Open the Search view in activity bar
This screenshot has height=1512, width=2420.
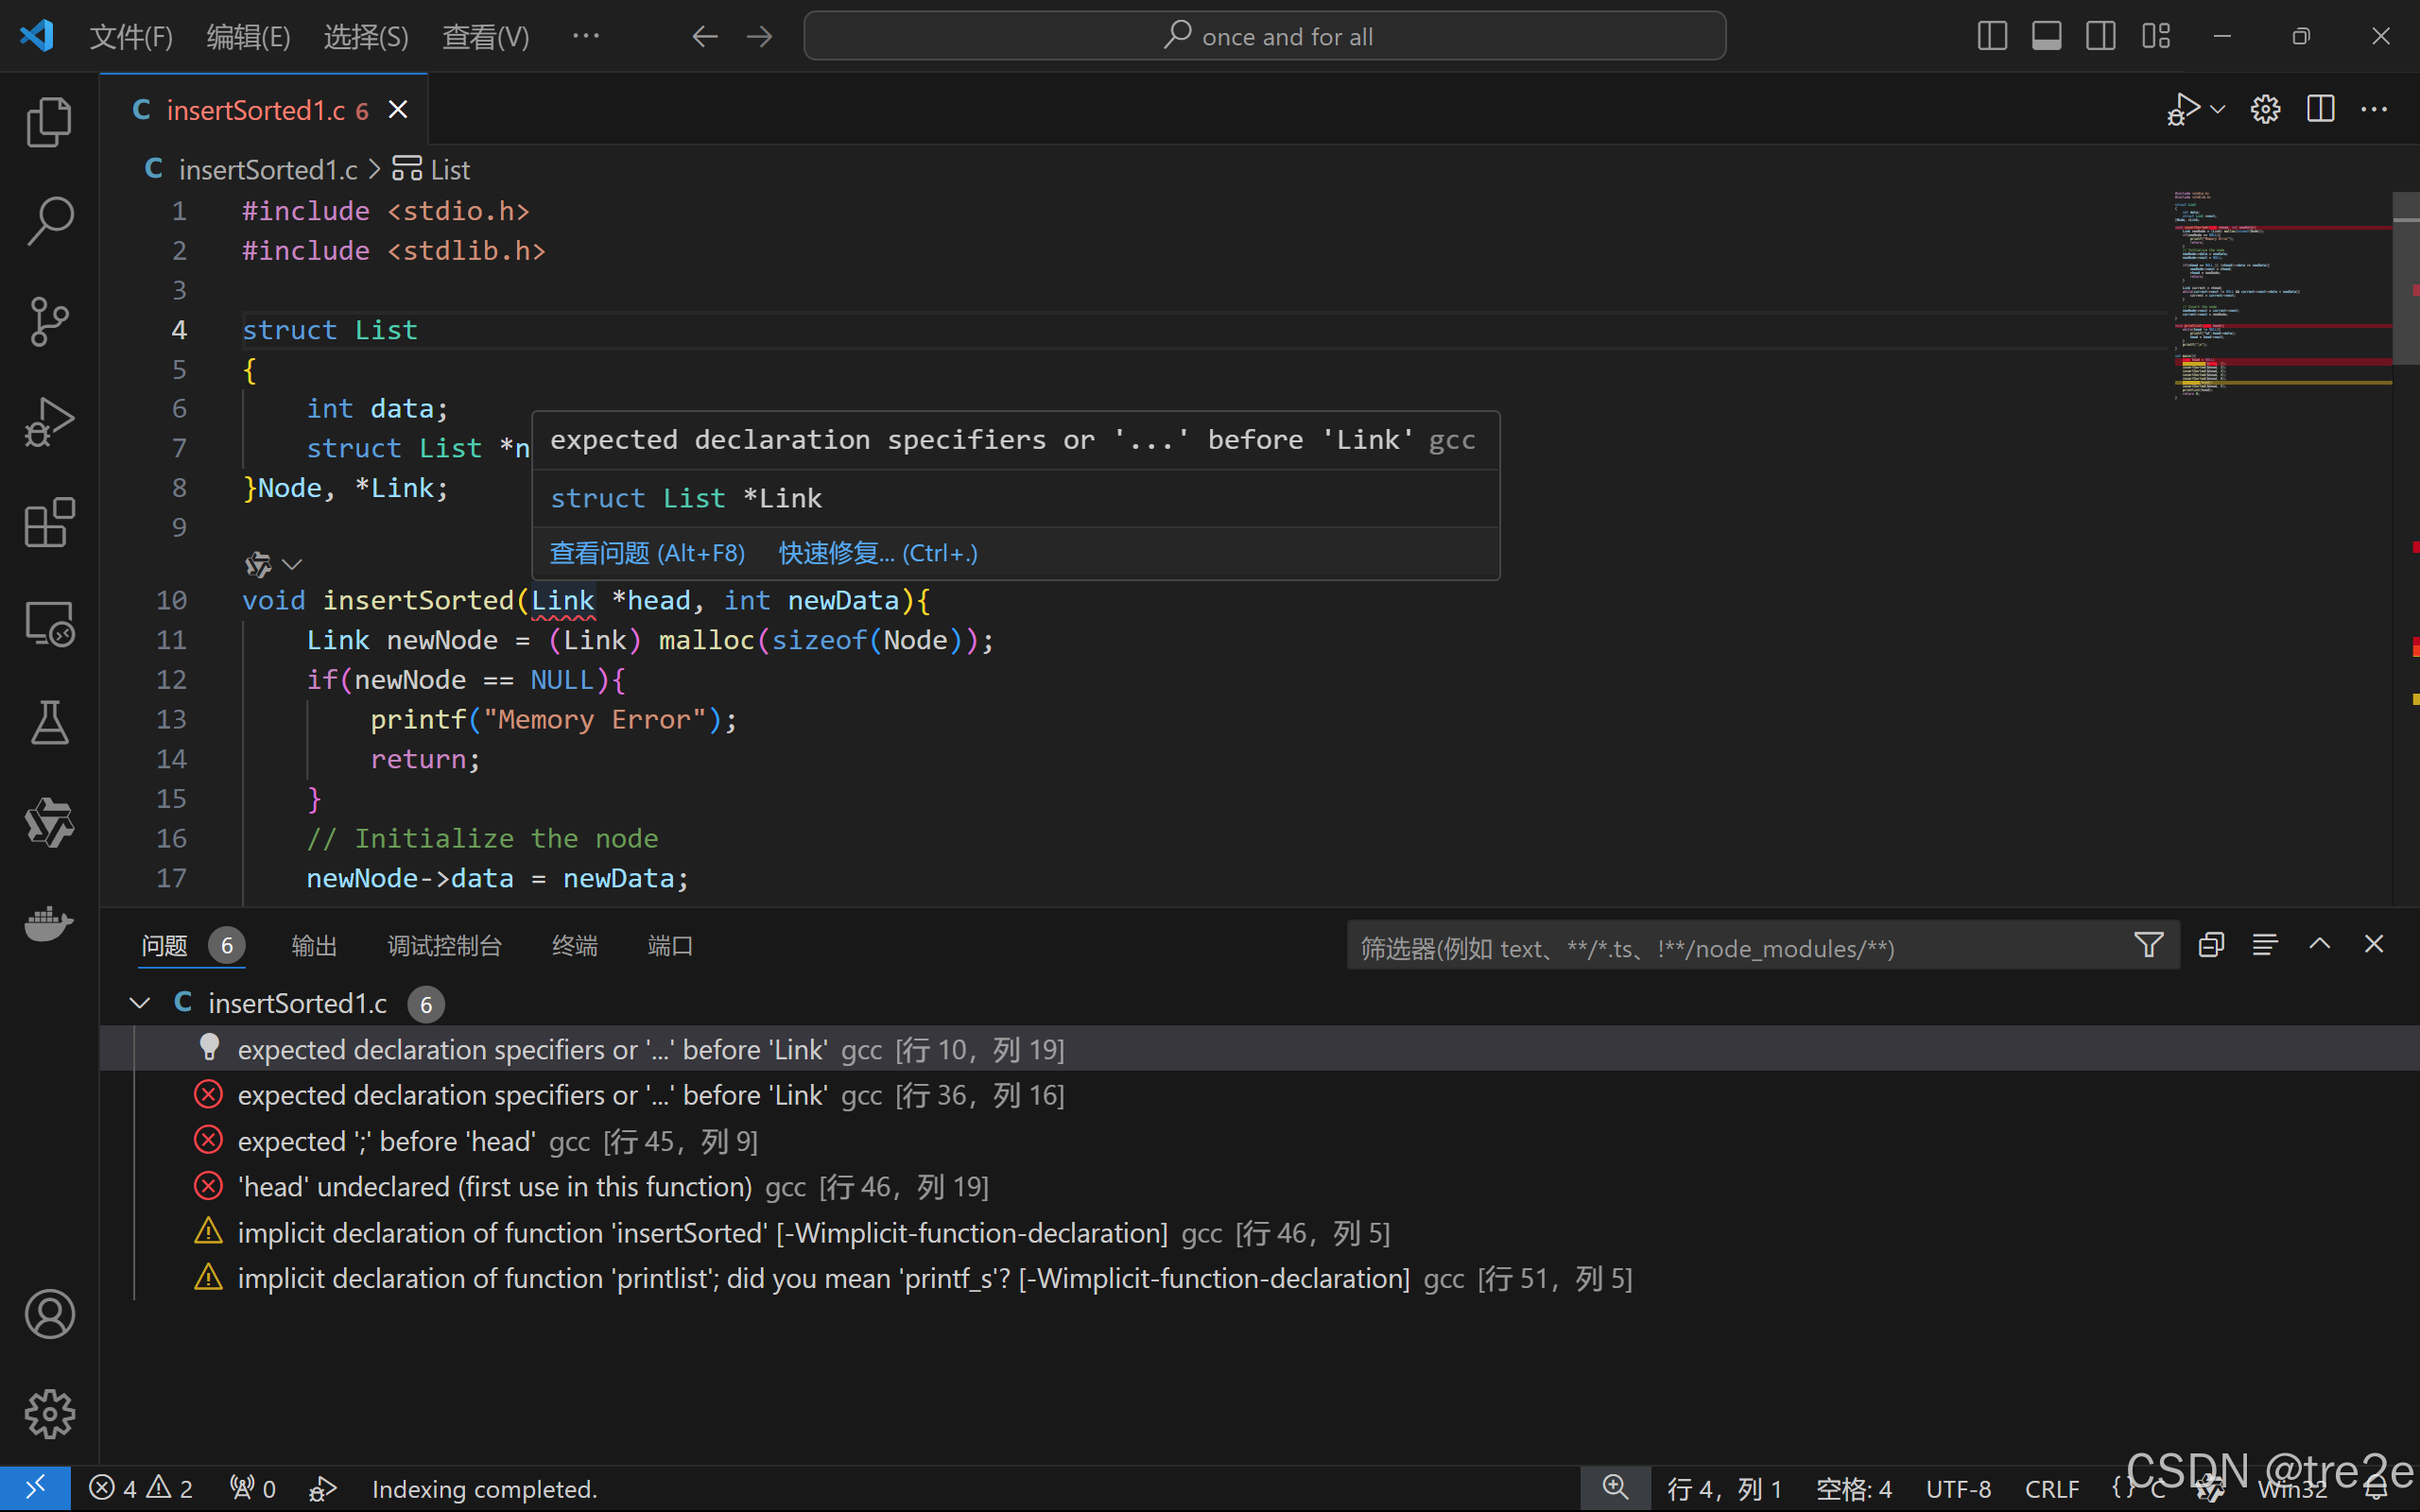[49, 221]
